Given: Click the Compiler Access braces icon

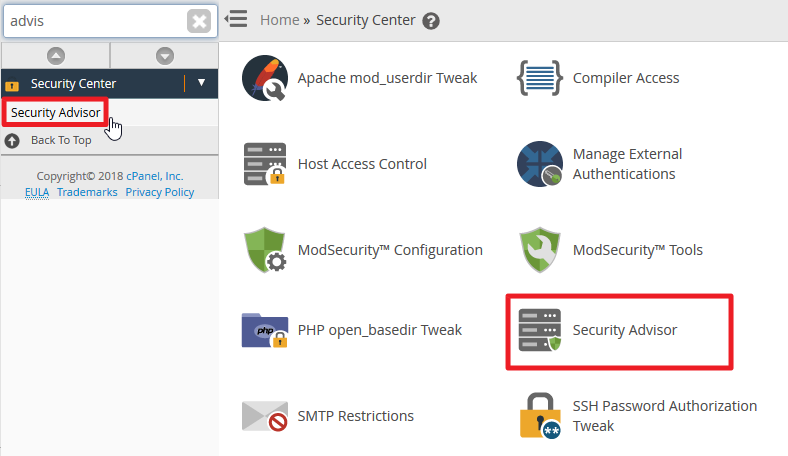Looking at the screenshot, I should tap(540, 79).
